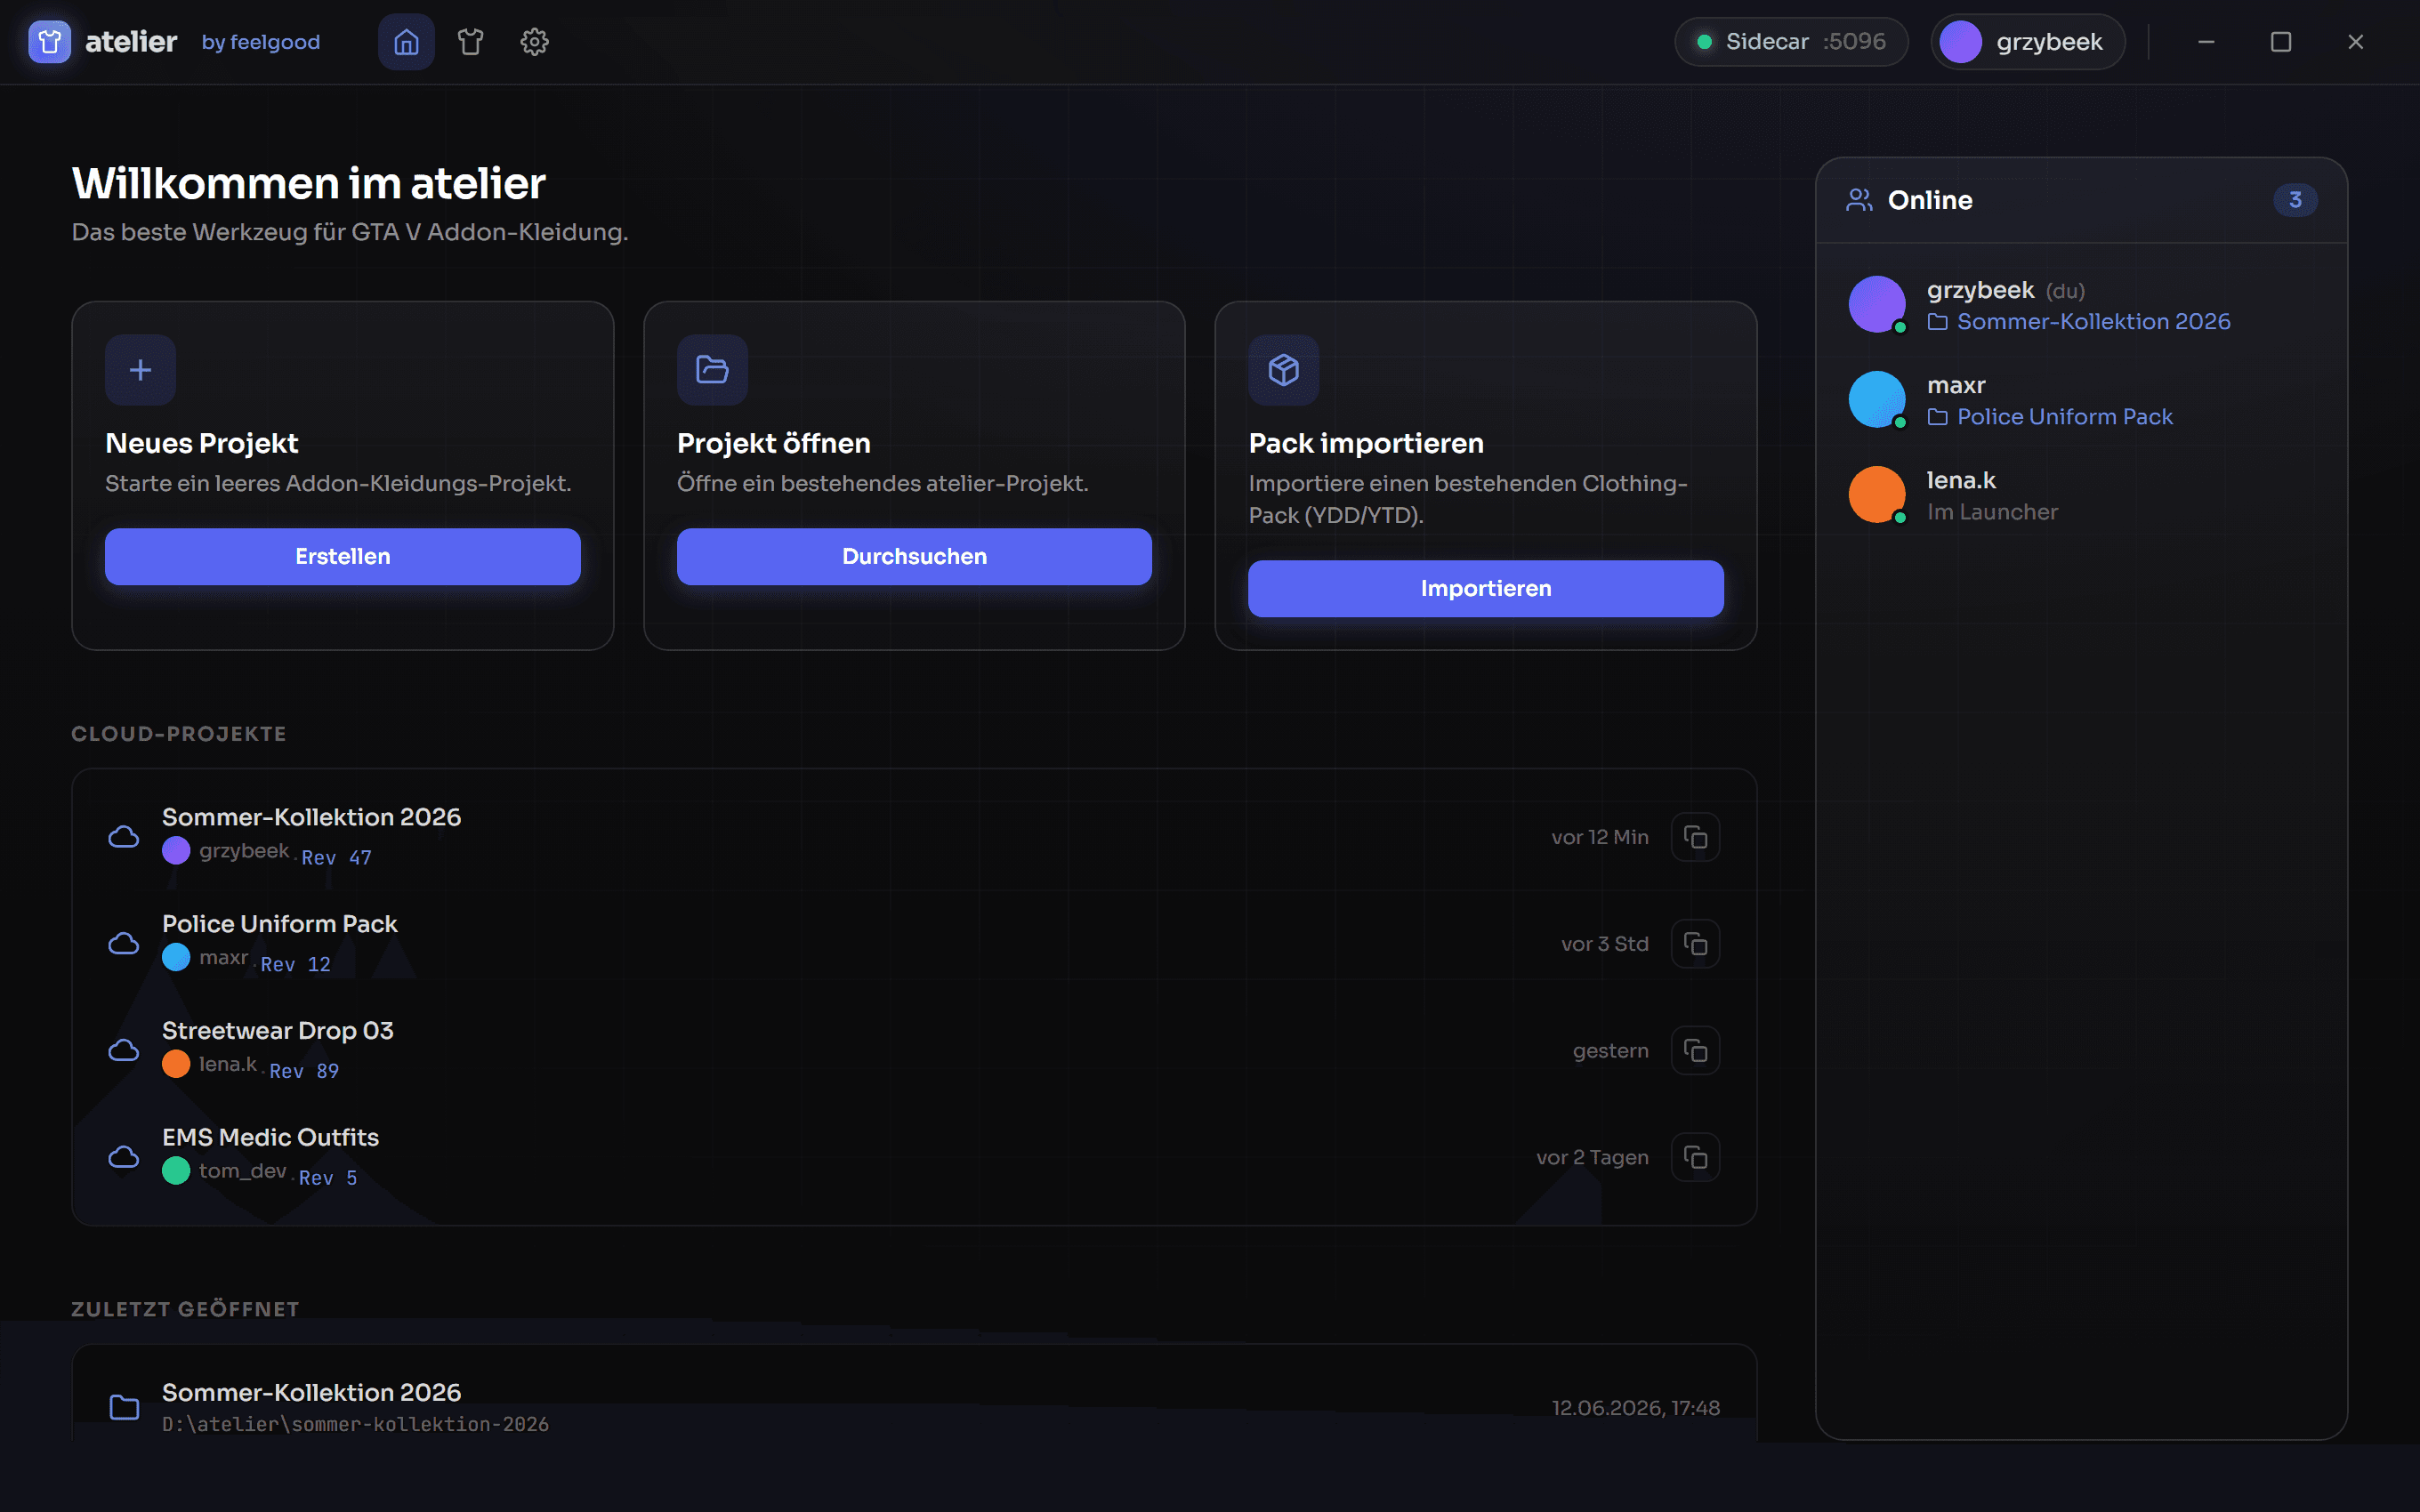Click cloud icon for EMS Medic Outfits
The width and height of the screenshot is (2420, 1512).
click(124, 1157)
